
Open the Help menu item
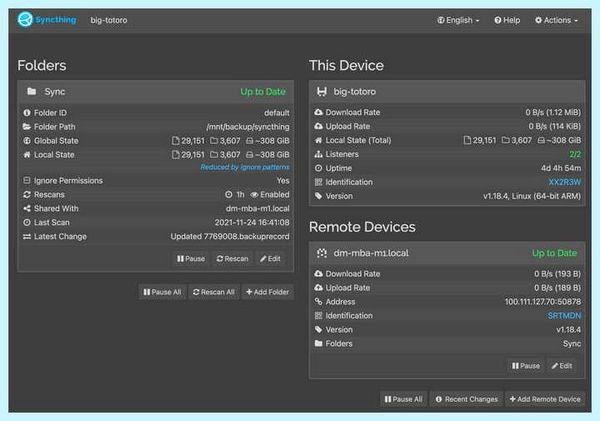pos(507,20)
